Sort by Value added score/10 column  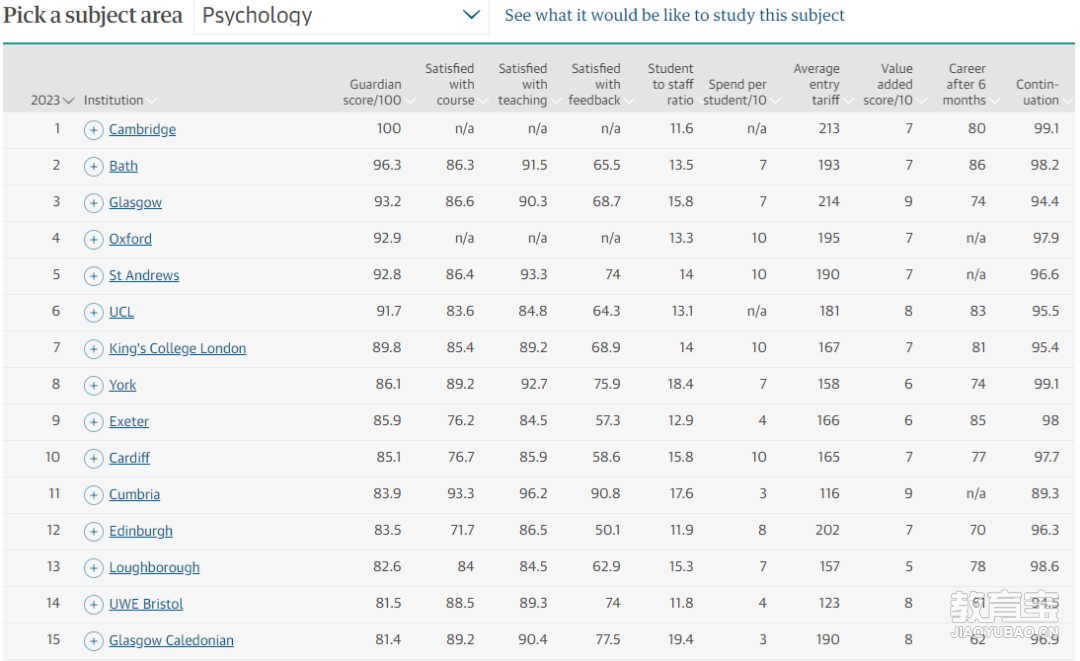893,84
